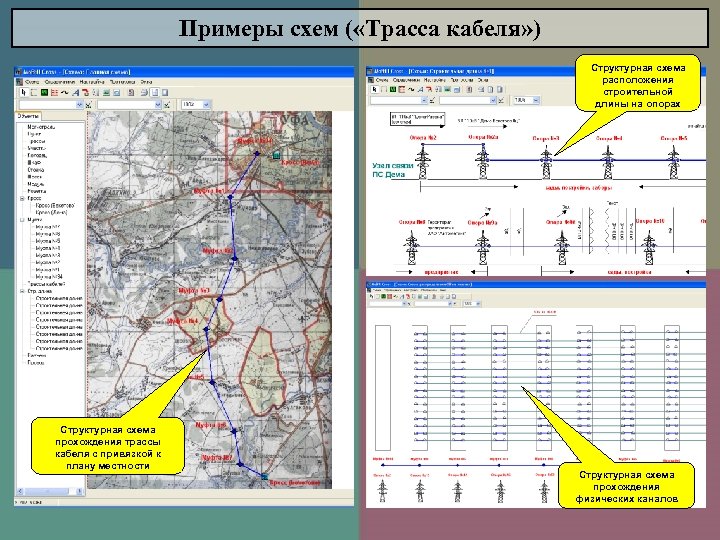Click the printer icon in map window toolbar
Image resolution: width=720 pixels, height=540 pixels.
pos(144,93)
